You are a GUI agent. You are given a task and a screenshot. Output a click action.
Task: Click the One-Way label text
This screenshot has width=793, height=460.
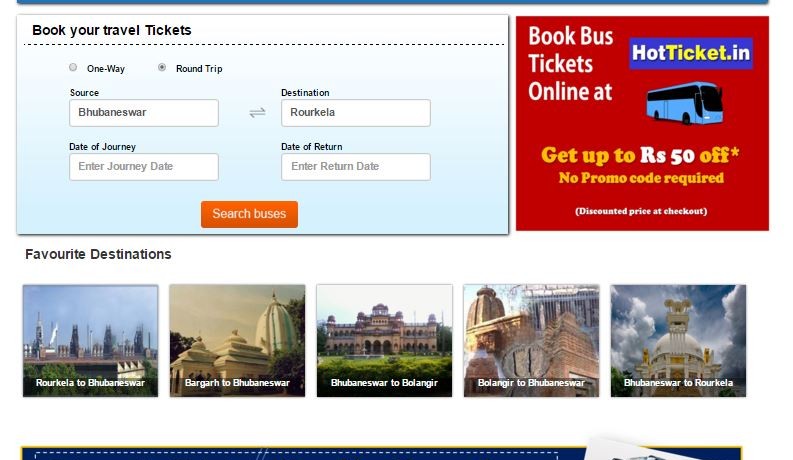coord(106,69)
